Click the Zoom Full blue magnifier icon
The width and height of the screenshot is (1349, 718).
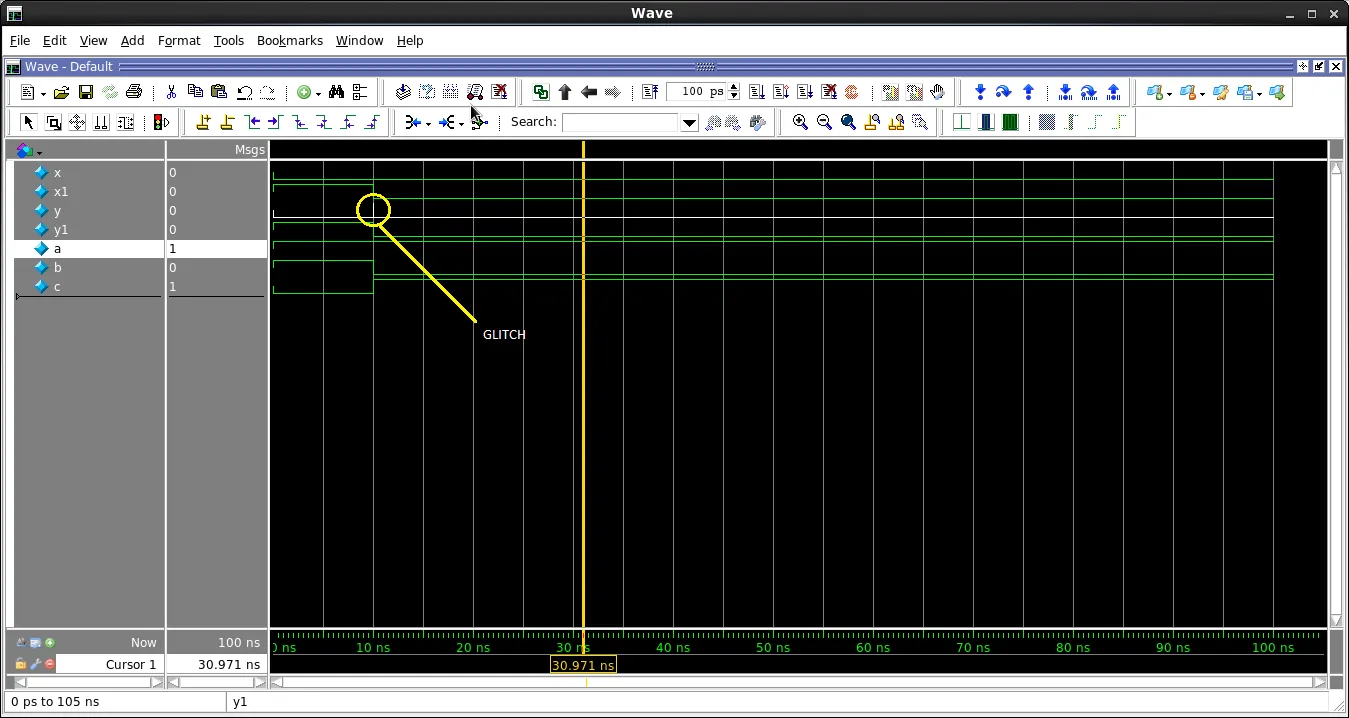coord(848,122)
